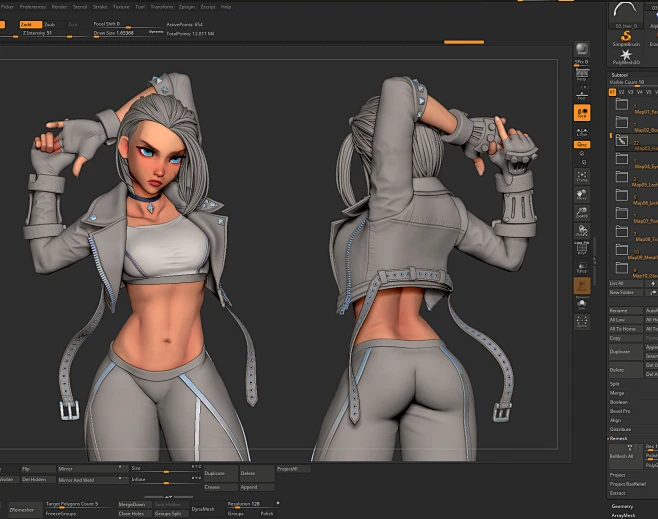This screenshot has width=658, height=519.
Task: Collapse the Subtool palette header
Action: click(x=619, y=75)
